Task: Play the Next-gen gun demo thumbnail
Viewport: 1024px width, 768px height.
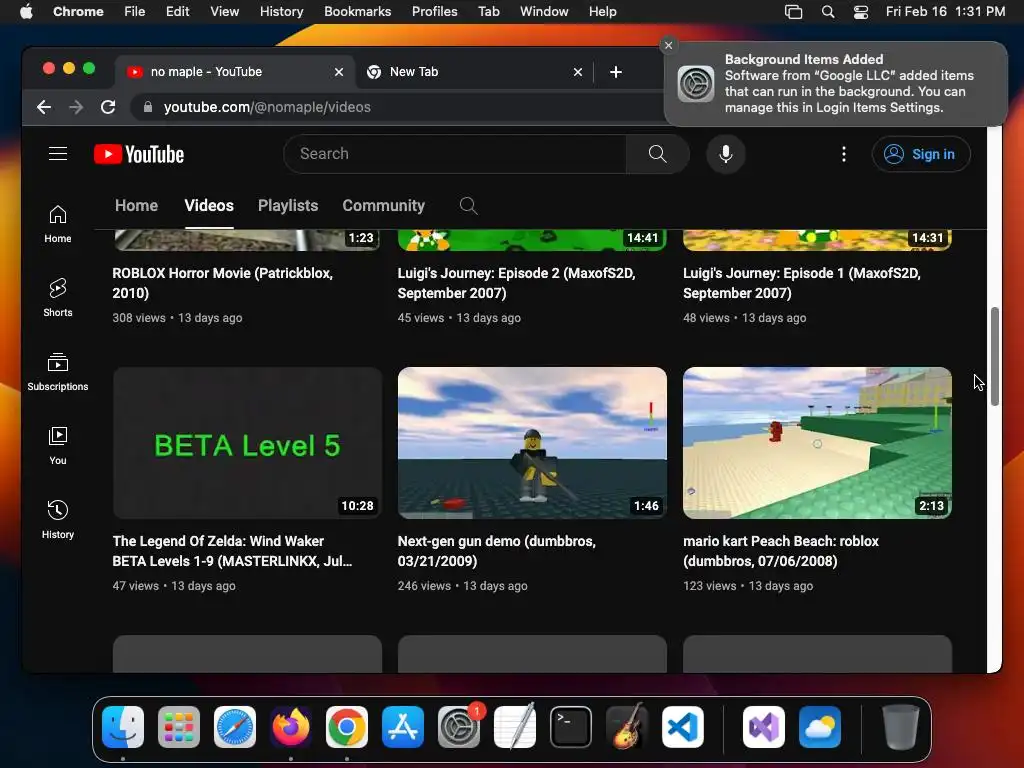Action: click(532, 443)
